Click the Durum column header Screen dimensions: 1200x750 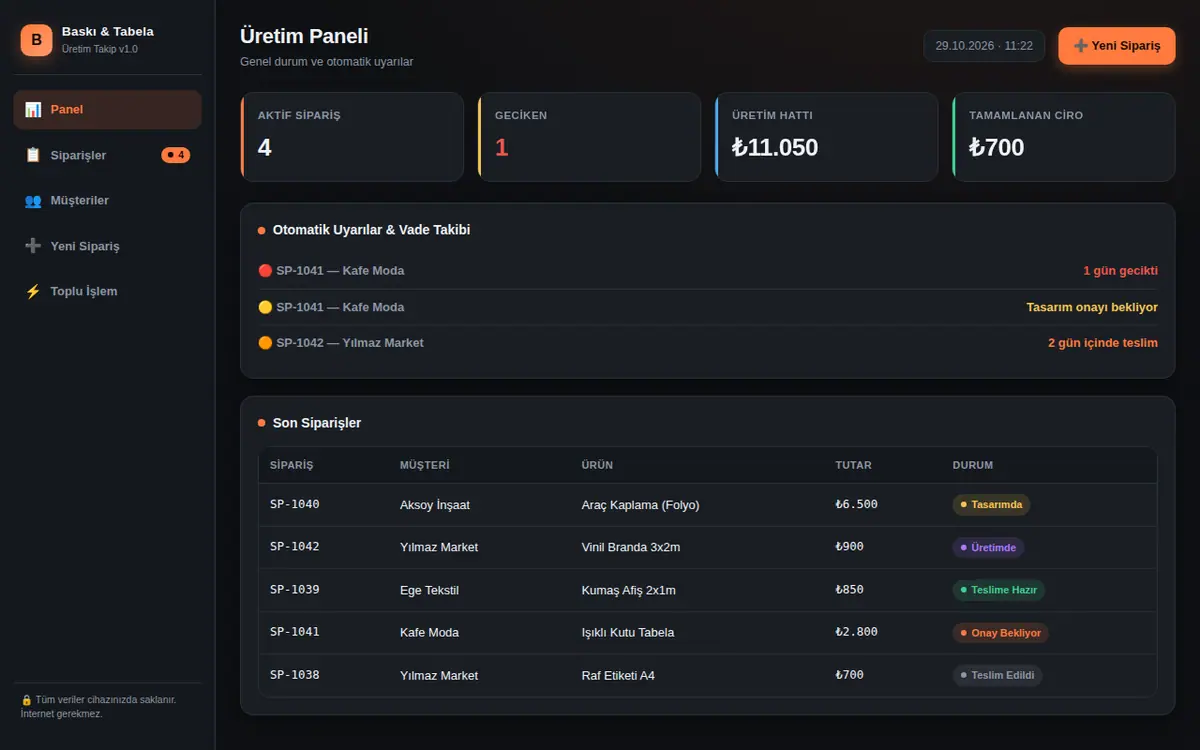click(x=973, y=465)
